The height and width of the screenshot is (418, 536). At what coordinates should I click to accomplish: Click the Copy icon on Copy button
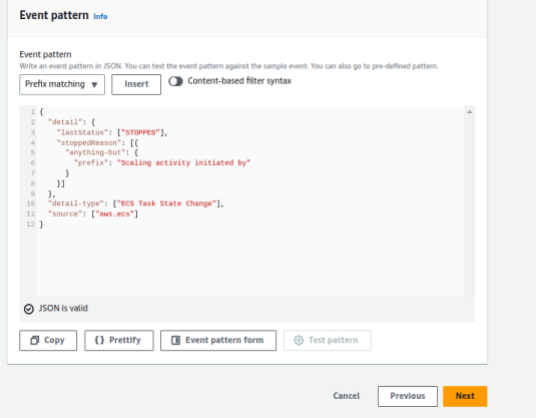[x=35, y=340]
